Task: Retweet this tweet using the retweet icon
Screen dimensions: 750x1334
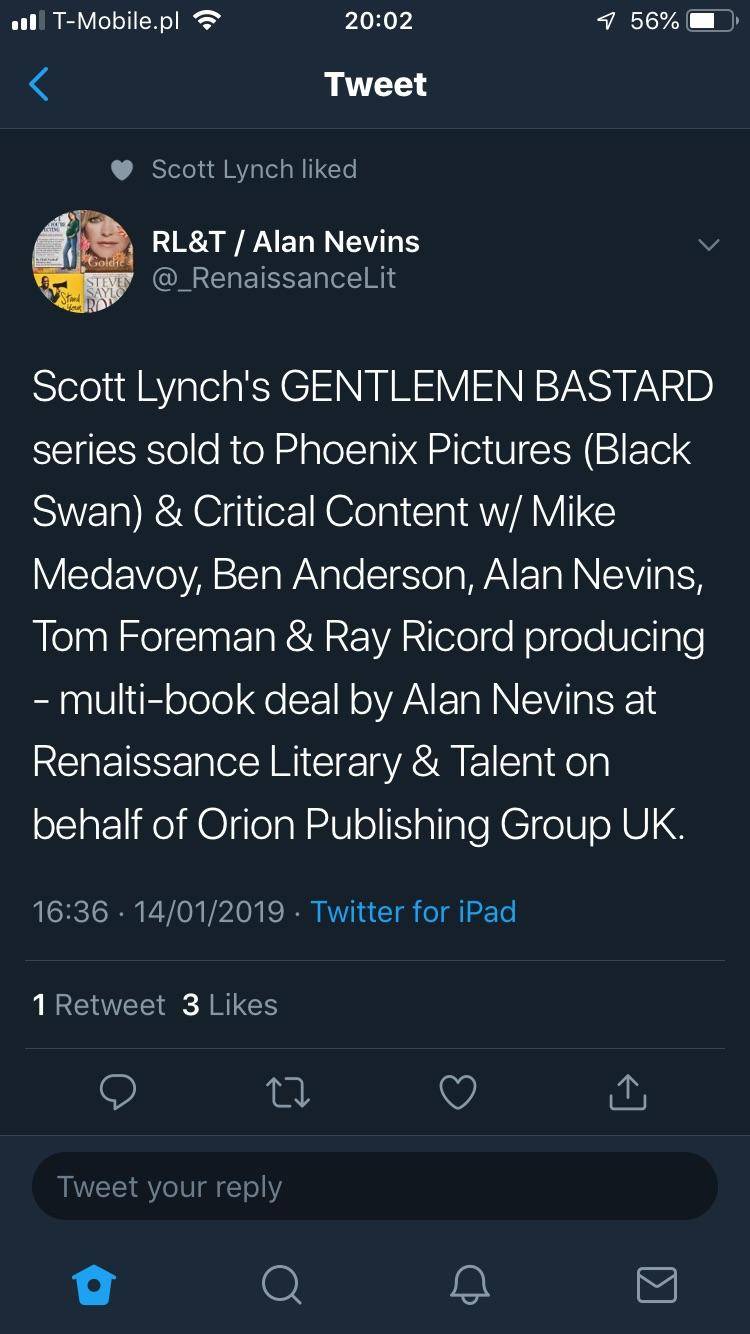Action: pos(288,1092)
